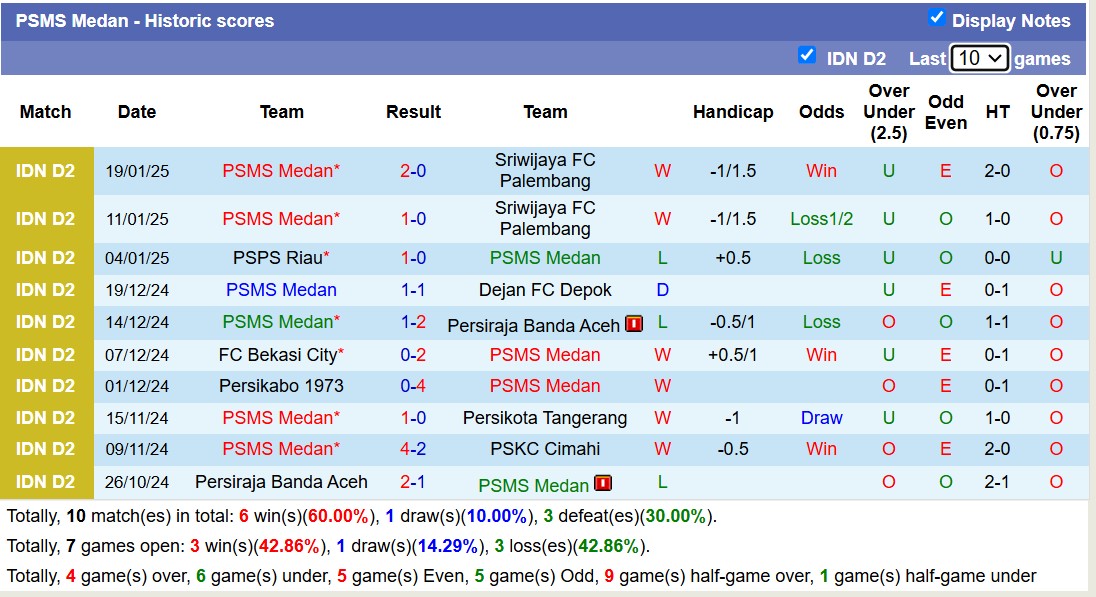Open Persikabo 1973 team page
Viewport: 1096px width, 597px height.
(x=281, y=386)
